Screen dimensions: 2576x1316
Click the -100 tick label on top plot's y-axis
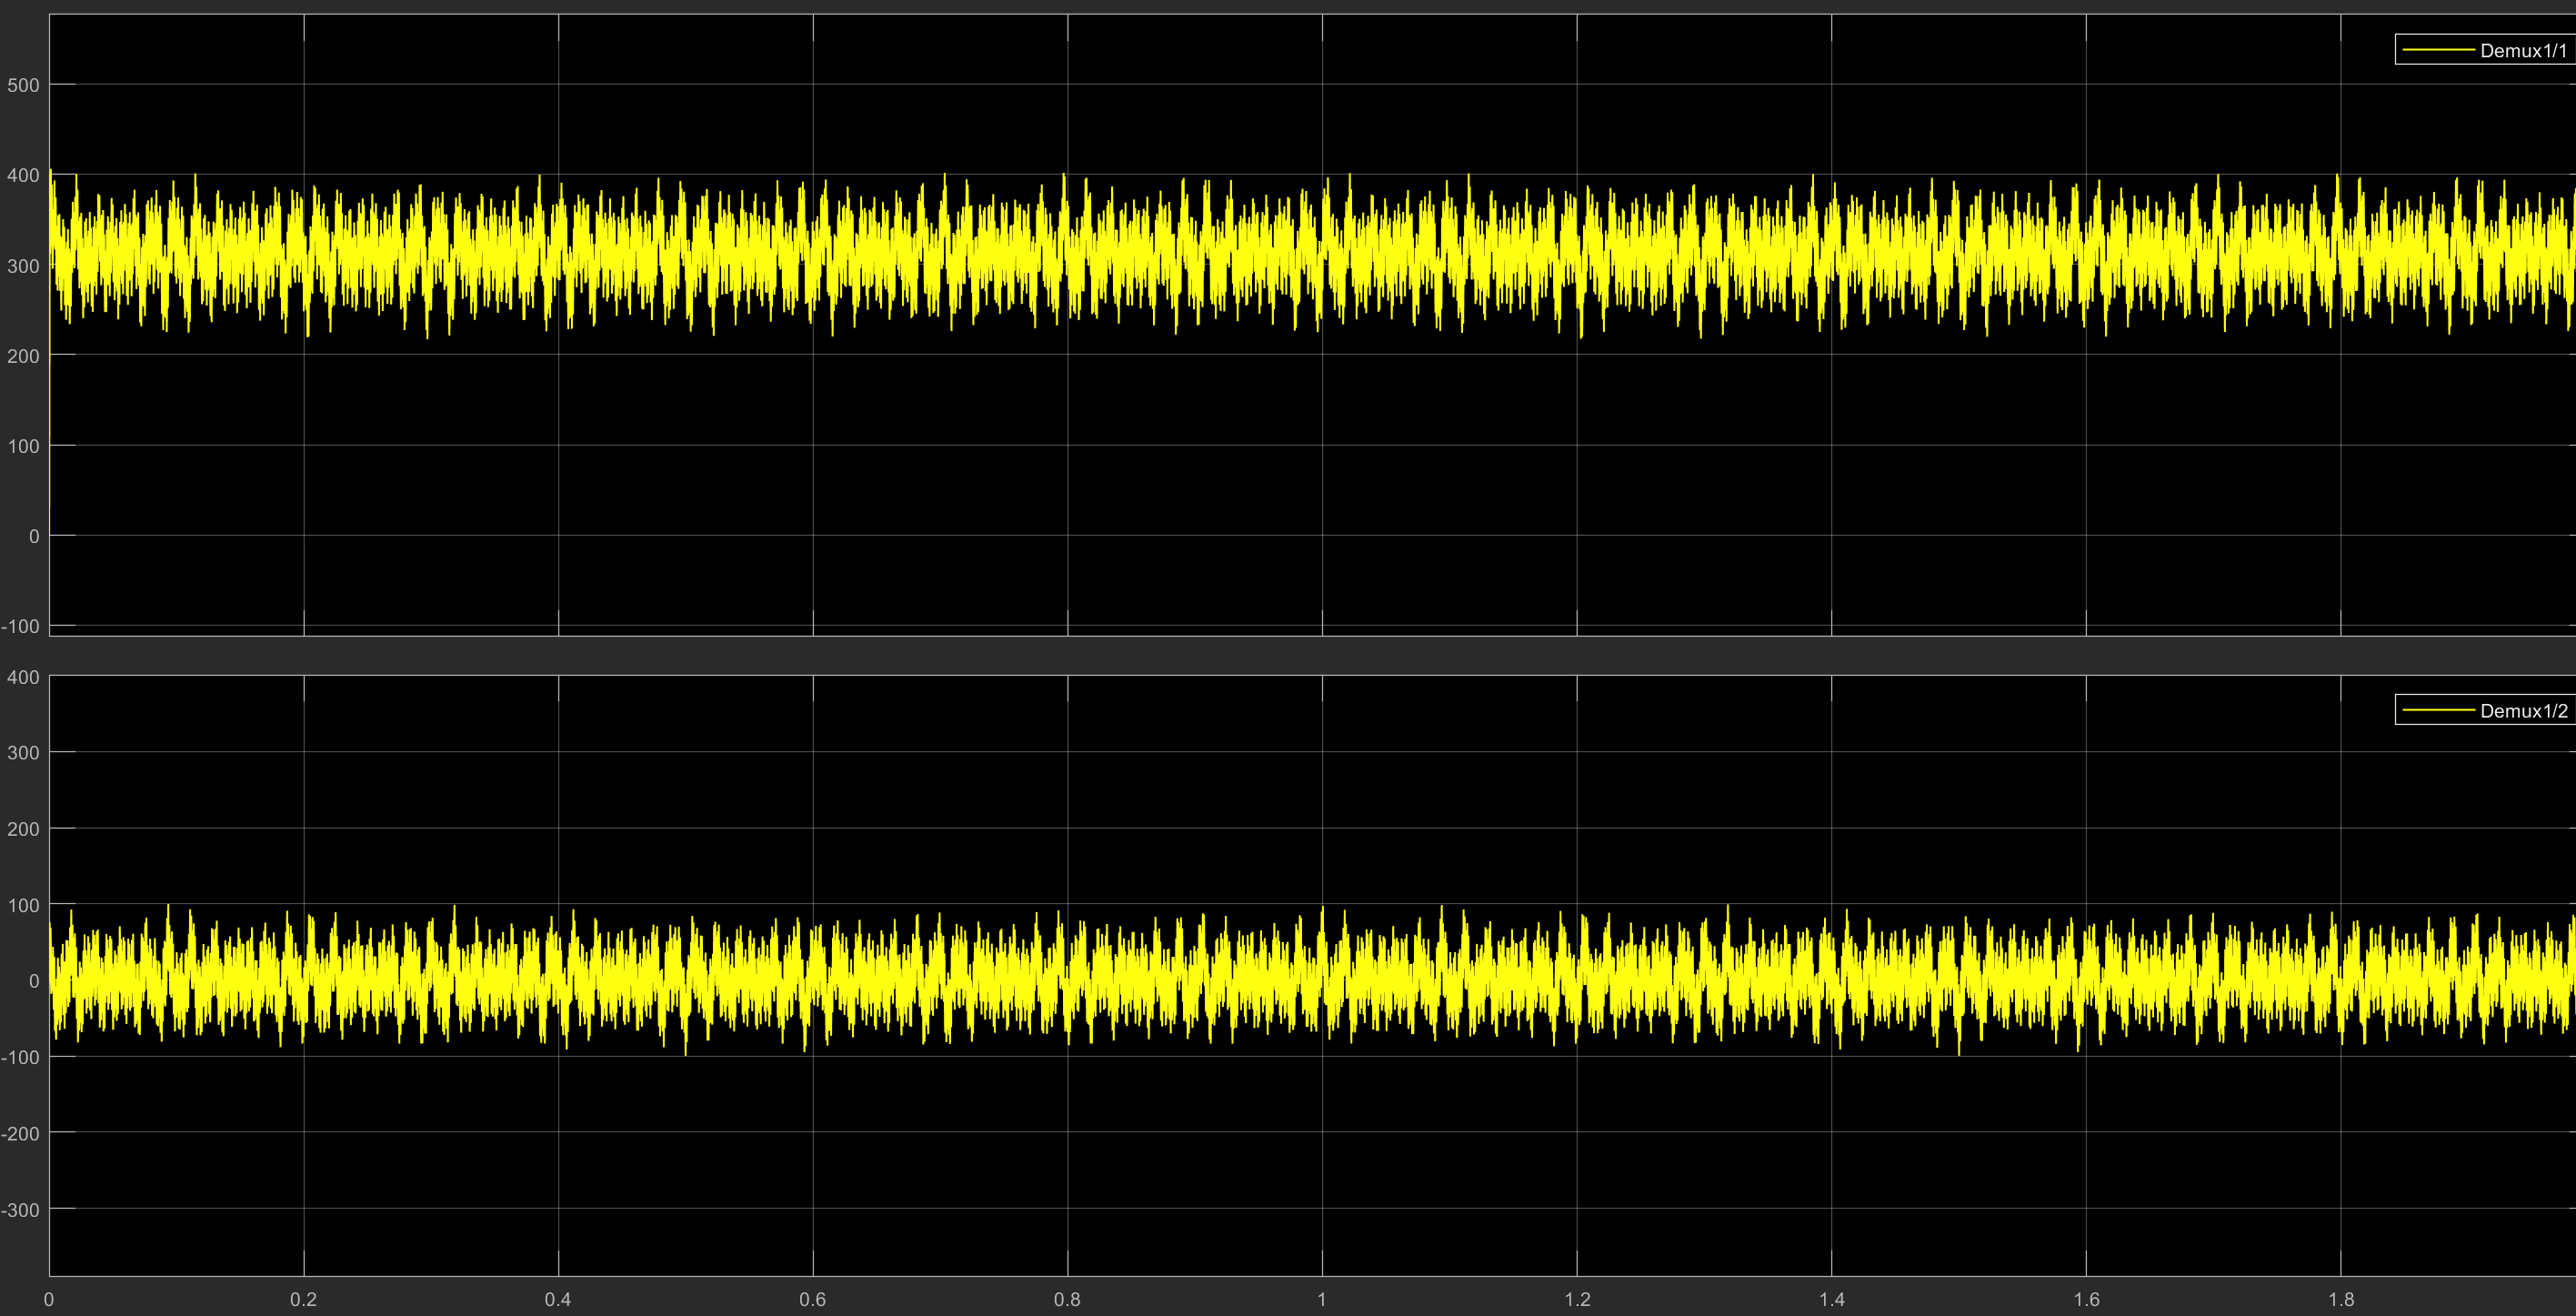[x=21, y=627]
